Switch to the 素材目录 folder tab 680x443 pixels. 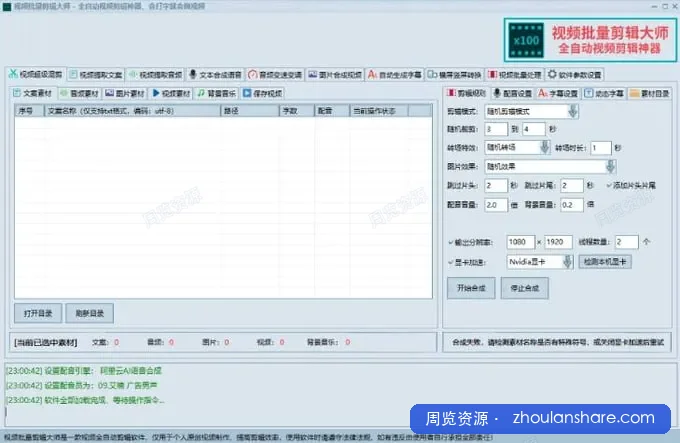pyautogui.click(x=649, y=93)
